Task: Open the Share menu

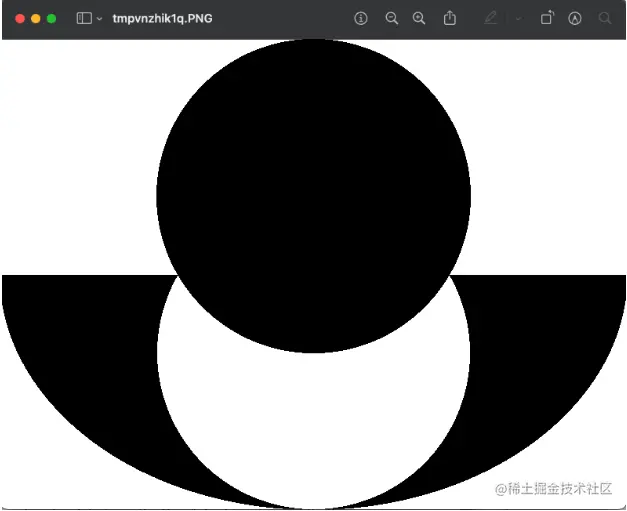Action: pos(450,18)
